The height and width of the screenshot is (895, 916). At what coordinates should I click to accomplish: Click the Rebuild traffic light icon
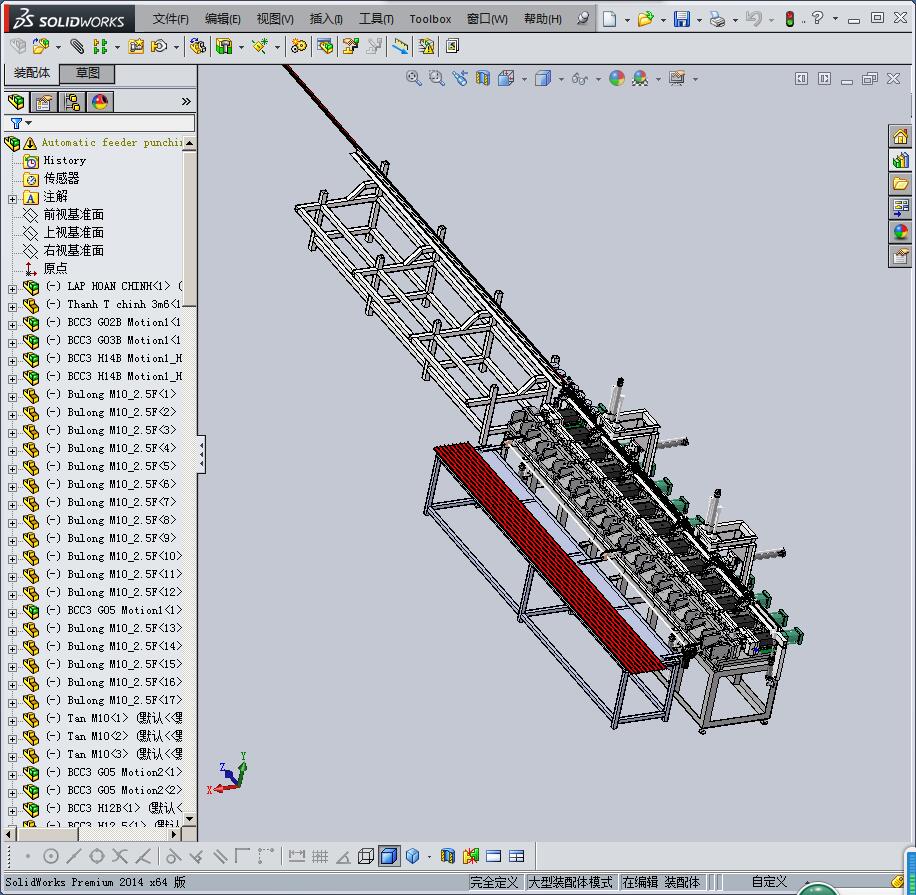(x=789, y=19)
